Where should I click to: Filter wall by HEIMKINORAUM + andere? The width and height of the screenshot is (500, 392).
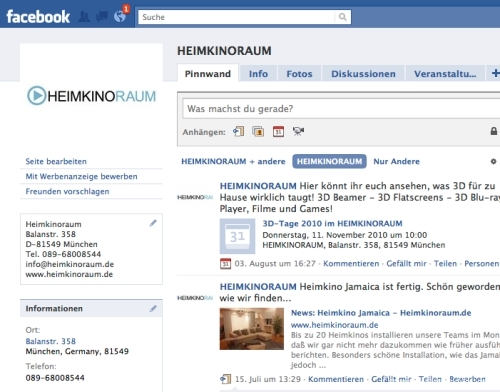[x=233, y=161]
